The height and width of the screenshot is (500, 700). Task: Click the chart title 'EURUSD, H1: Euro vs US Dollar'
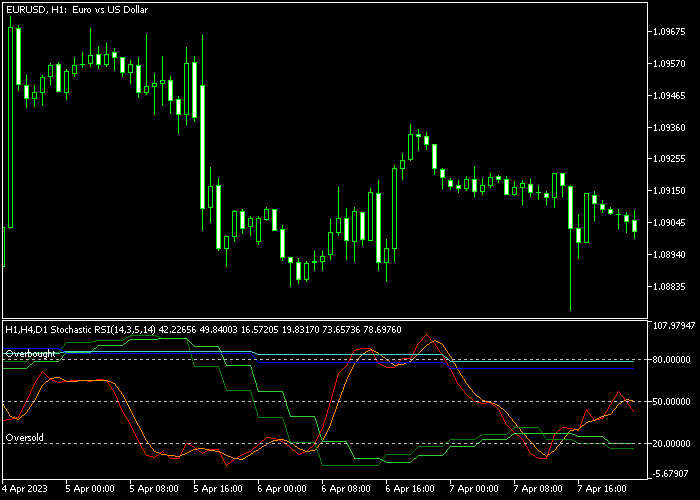point(77,9)
